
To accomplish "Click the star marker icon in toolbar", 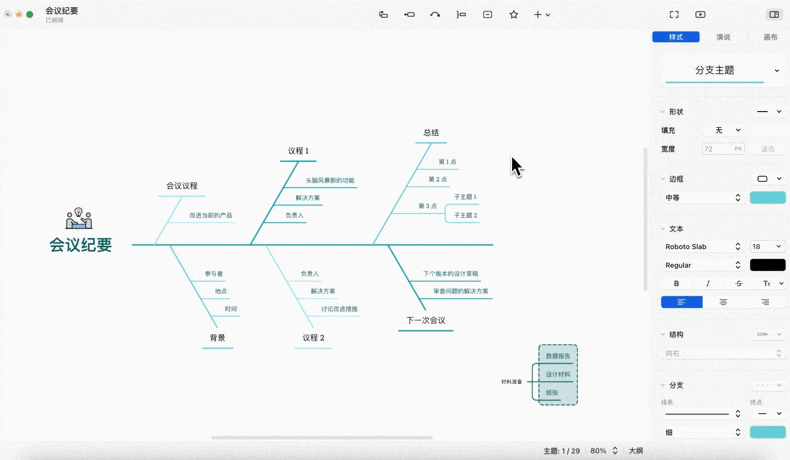I will point(514,15).
